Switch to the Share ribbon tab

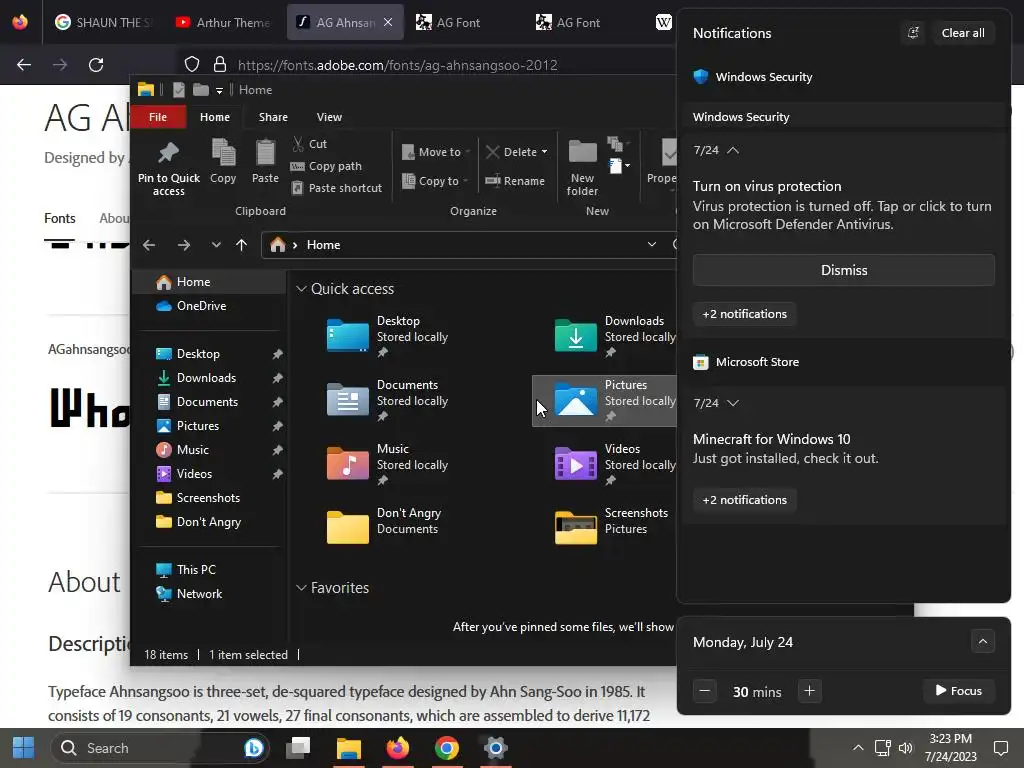[x=273, y=117]
